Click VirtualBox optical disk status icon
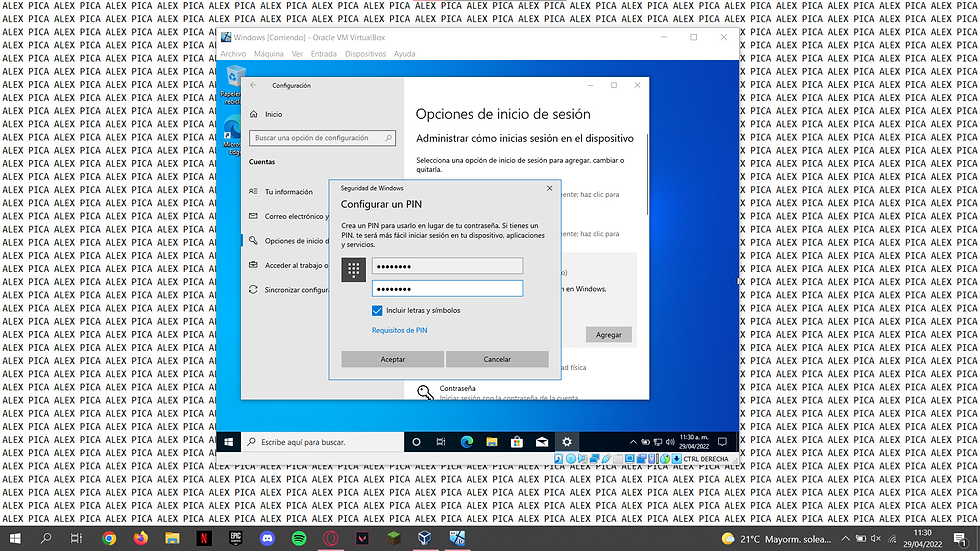980x551 pixels. [571, 459]
